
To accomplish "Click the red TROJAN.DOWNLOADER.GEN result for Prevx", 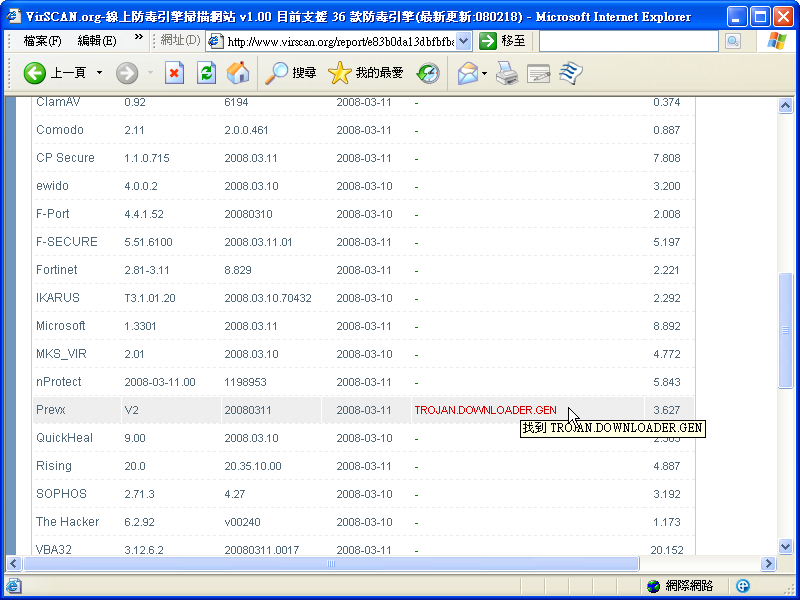I will coord(485,410).
